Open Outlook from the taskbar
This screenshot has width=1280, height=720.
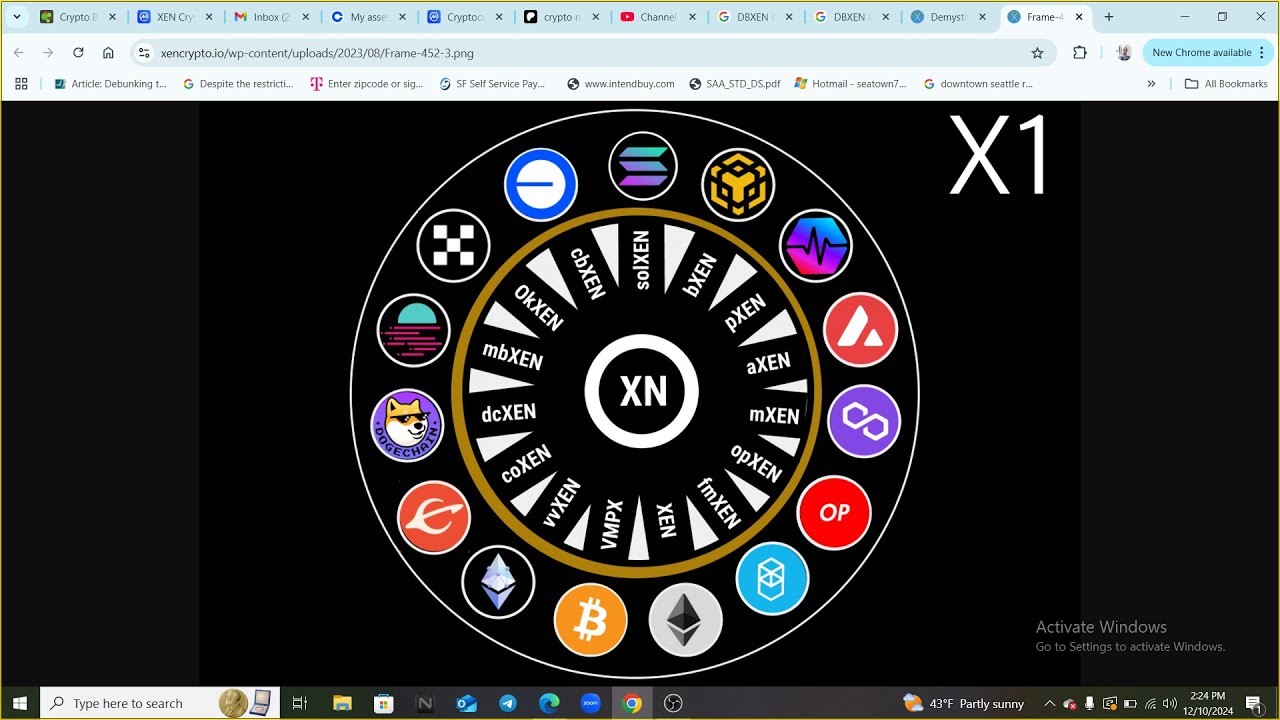(x=466, y=703)
